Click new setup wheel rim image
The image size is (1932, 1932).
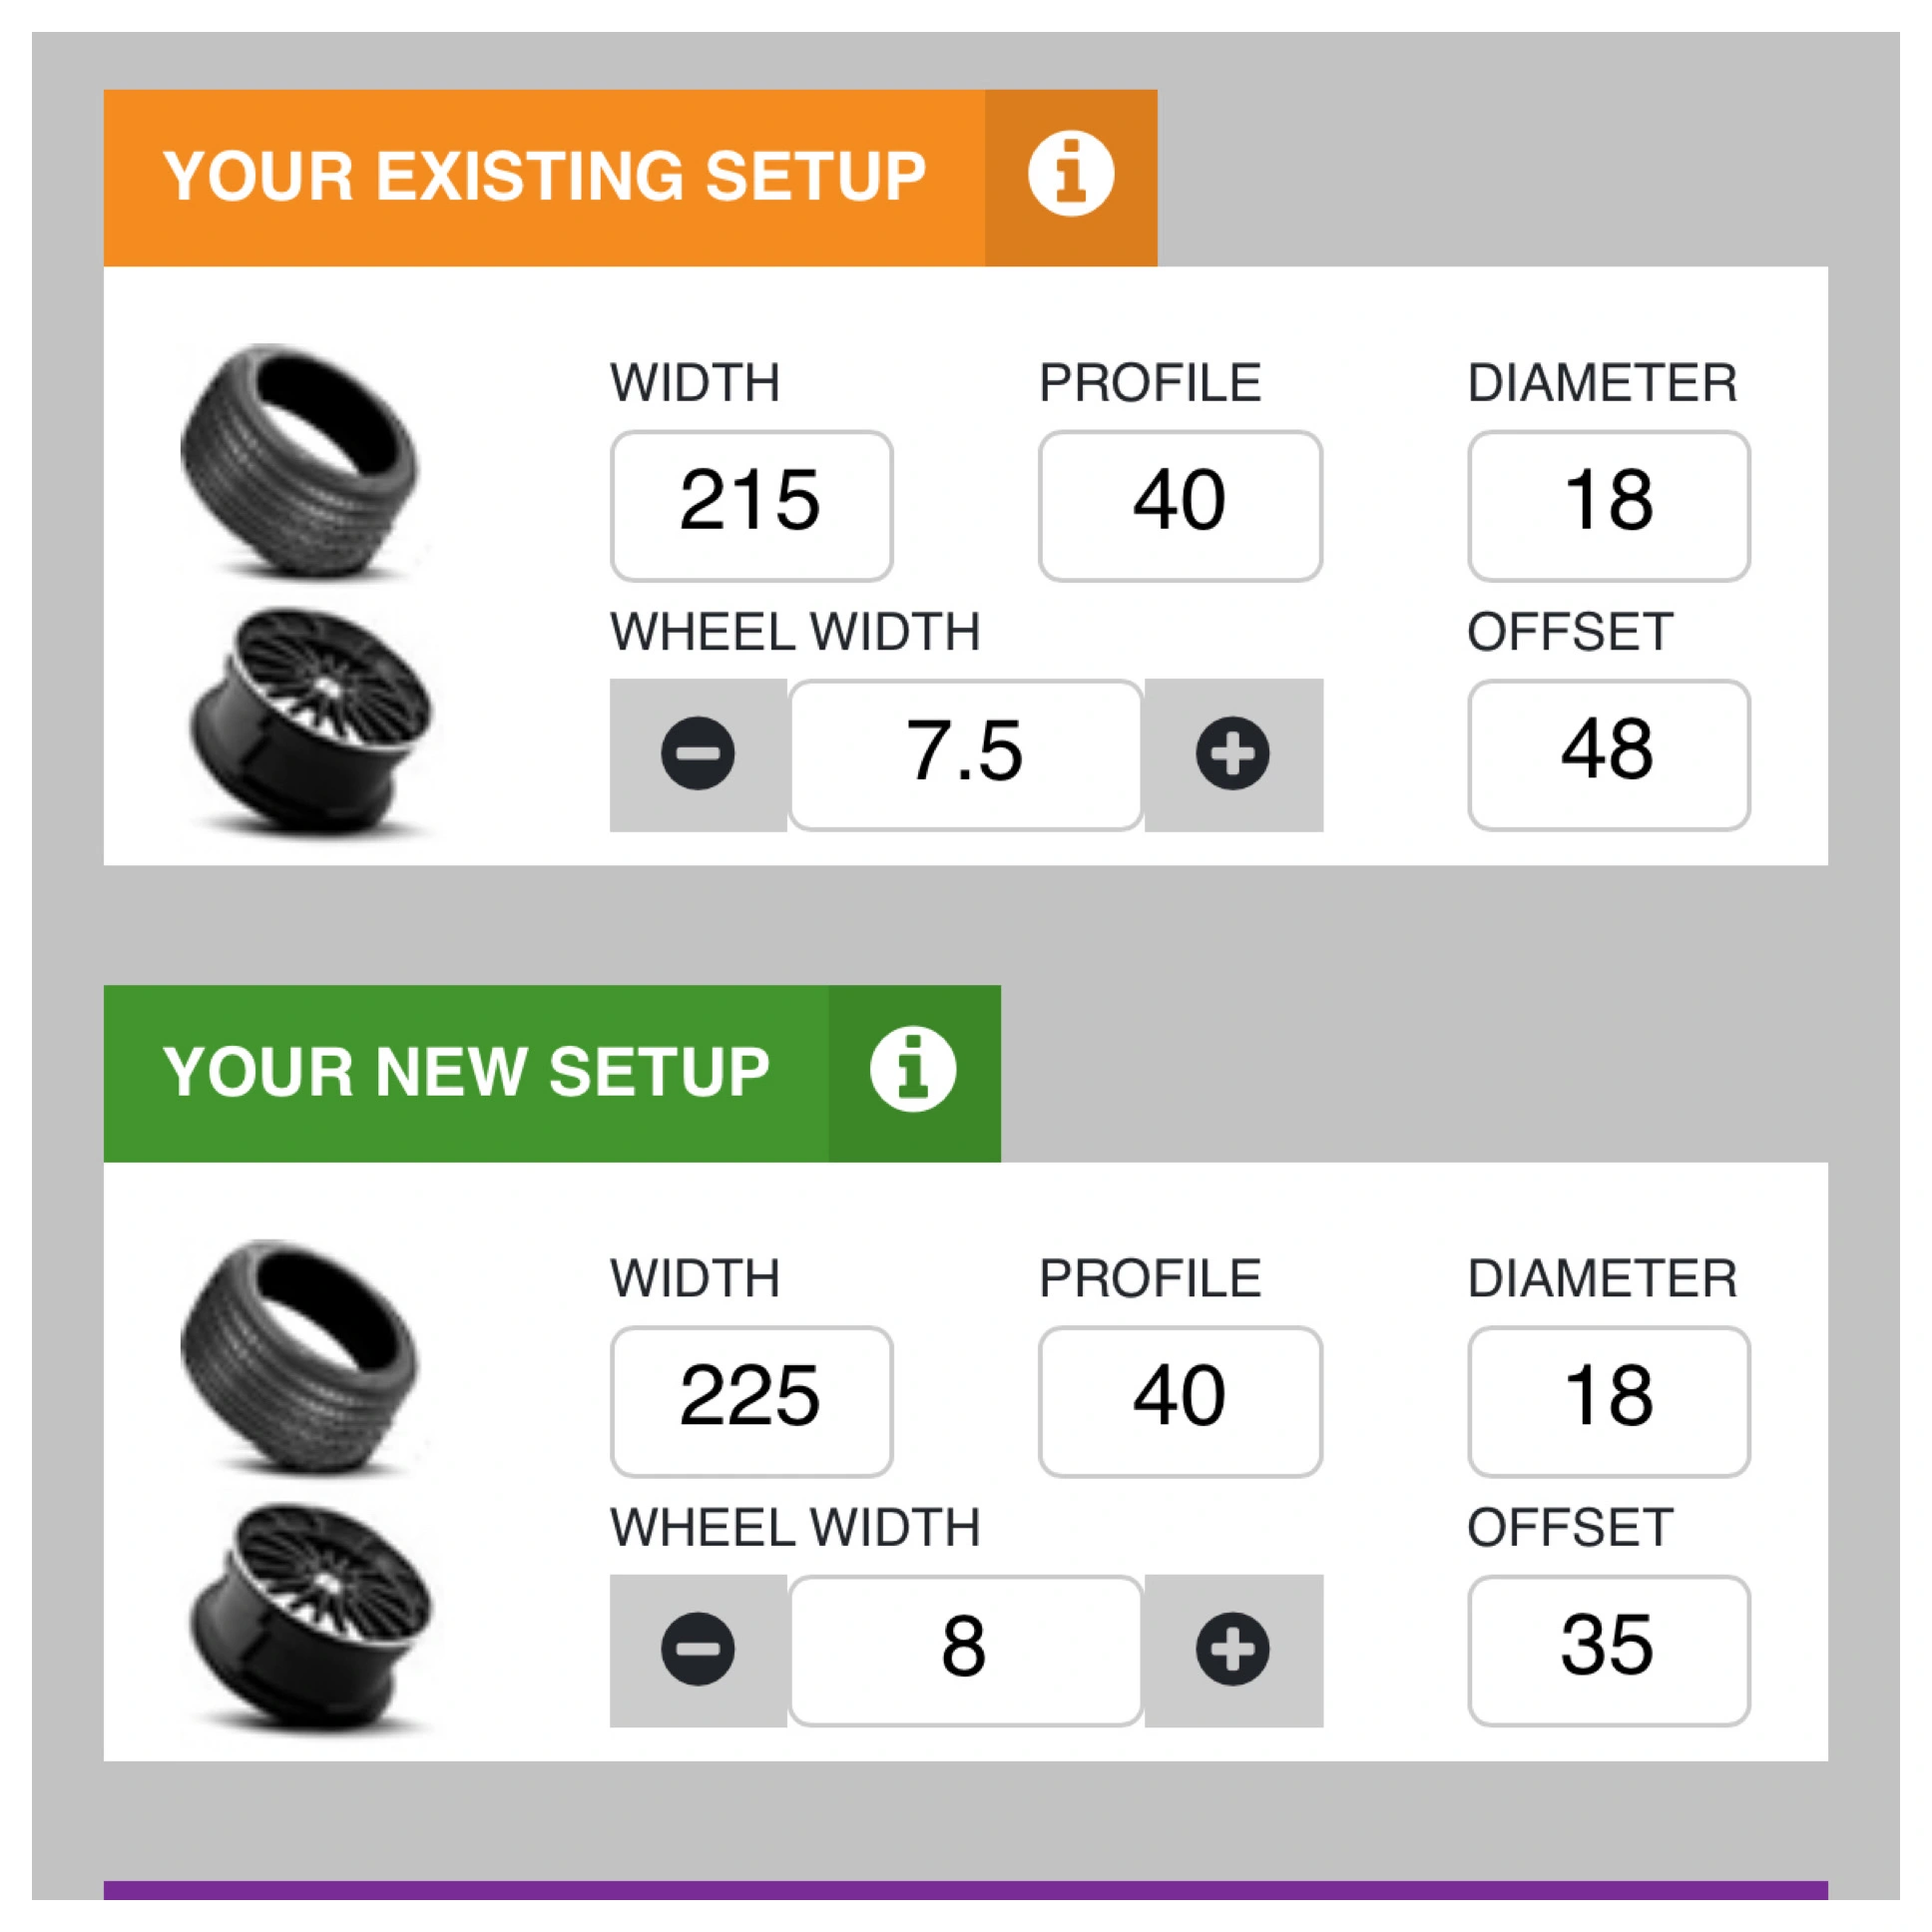[x=311, y=1616]
